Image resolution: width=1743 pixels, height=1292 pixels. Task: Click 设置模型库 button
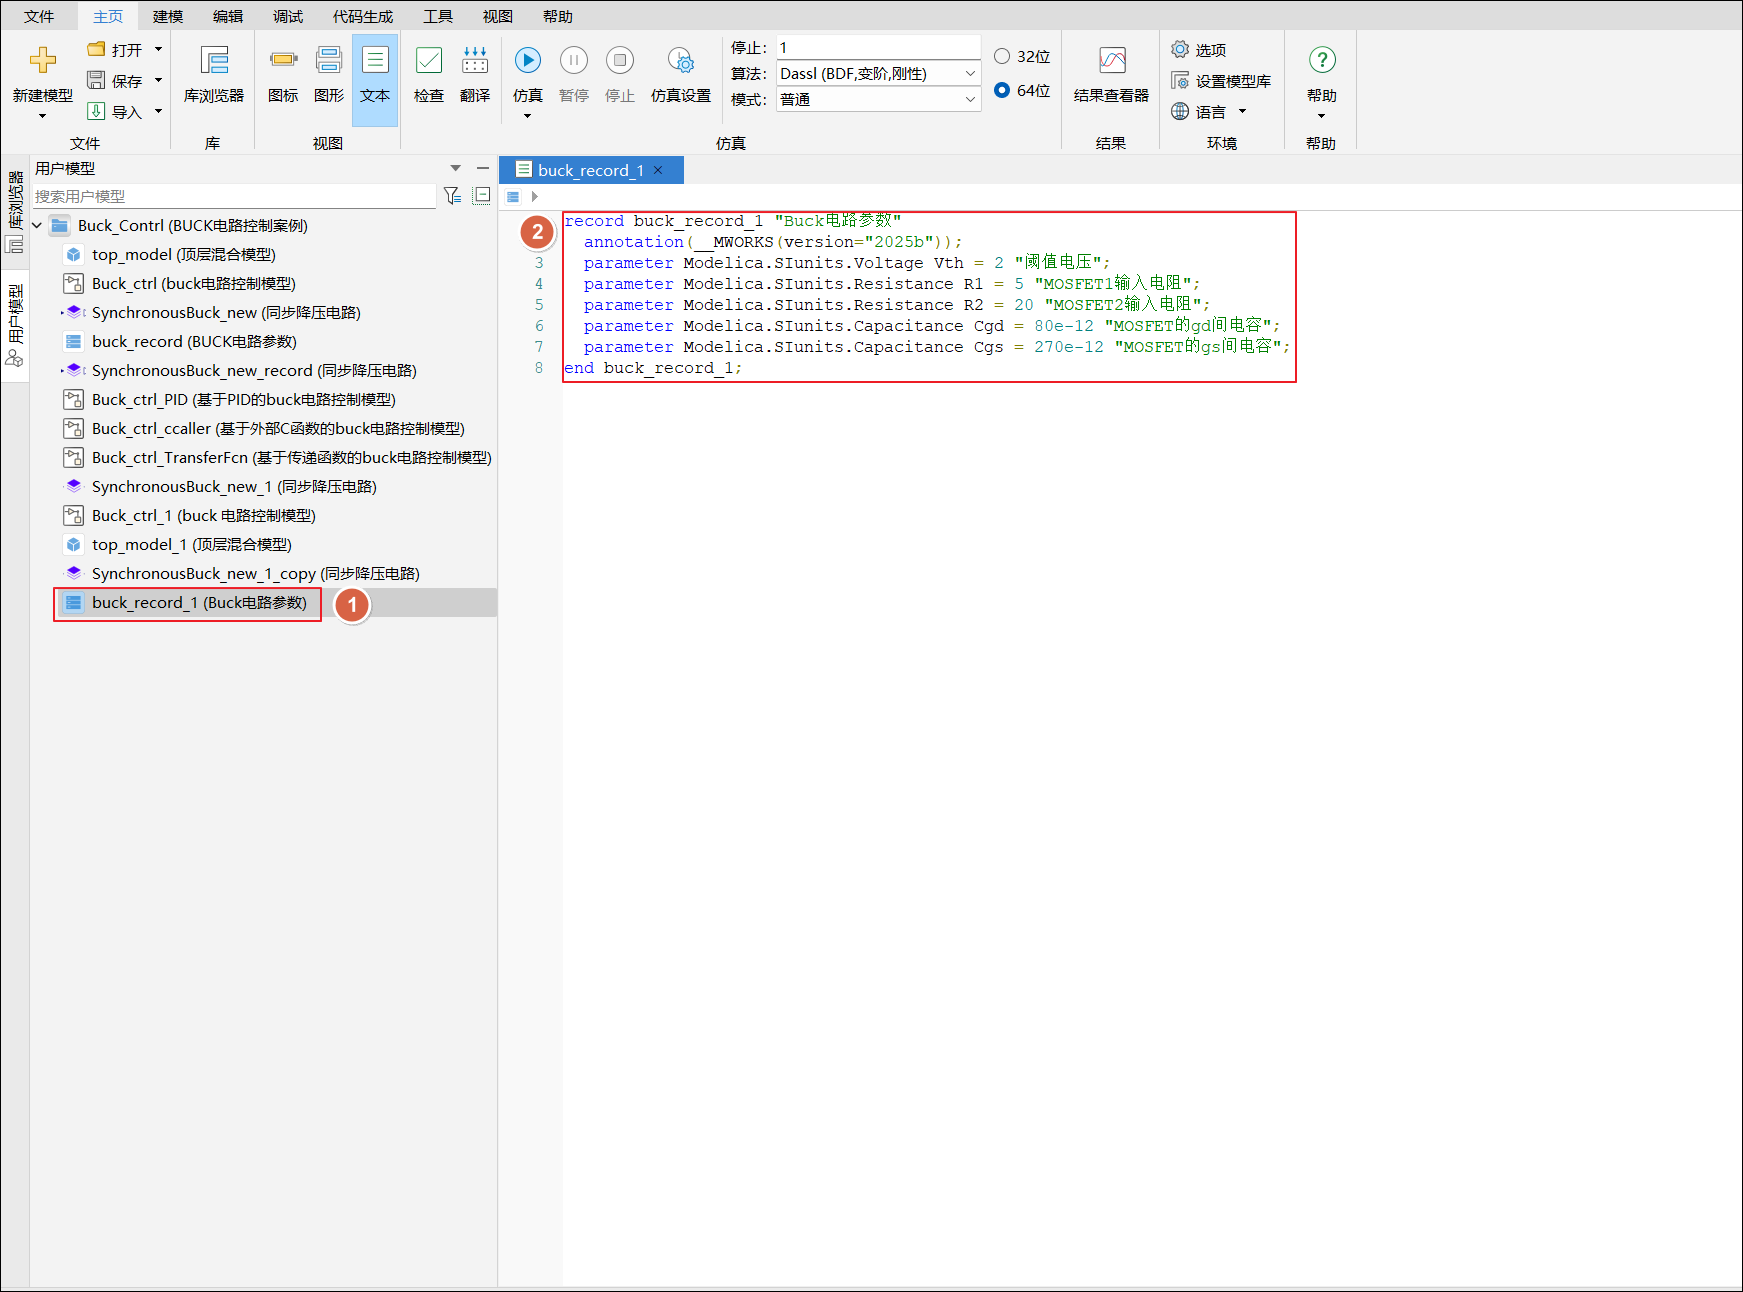1221,81
